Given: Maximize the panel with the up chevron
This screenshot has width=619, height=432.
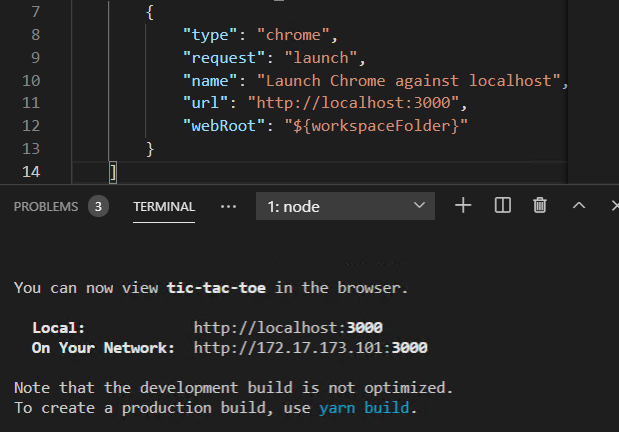Looking at the screenshot, I should (x=579, y=205).
